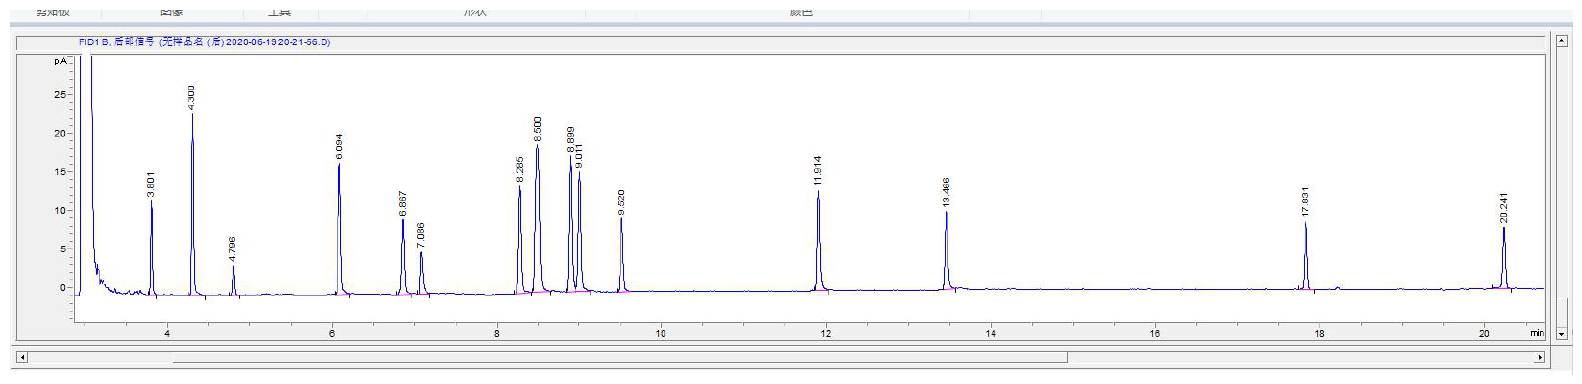Click the min unit label on x-axis
1582x384 pixels.
(x=1536, y=332)
